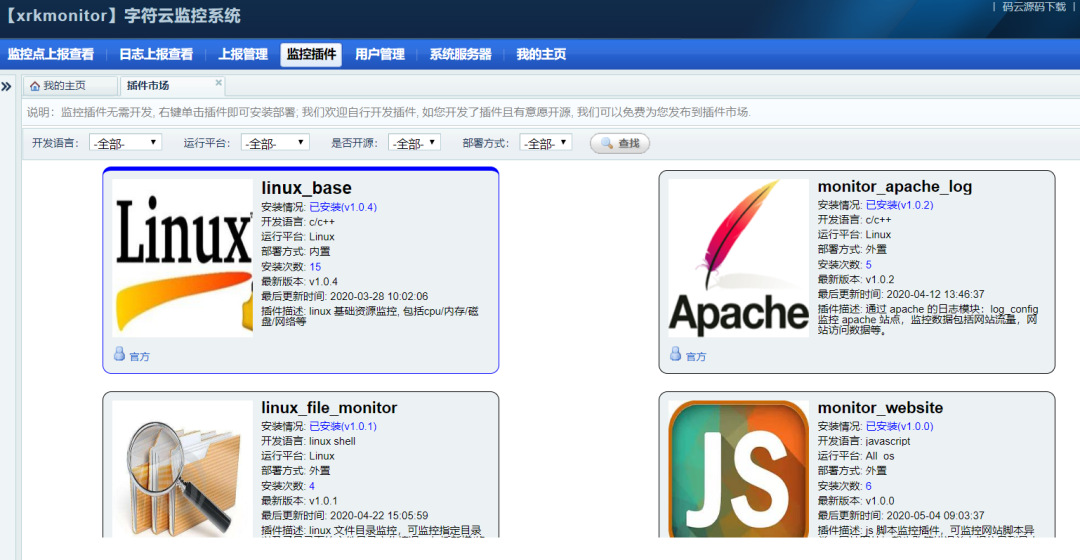Open the 开发语言 dropdown filter
Image resolution: width=1080 pixels, height=560 pixels.
coord(125,143)
